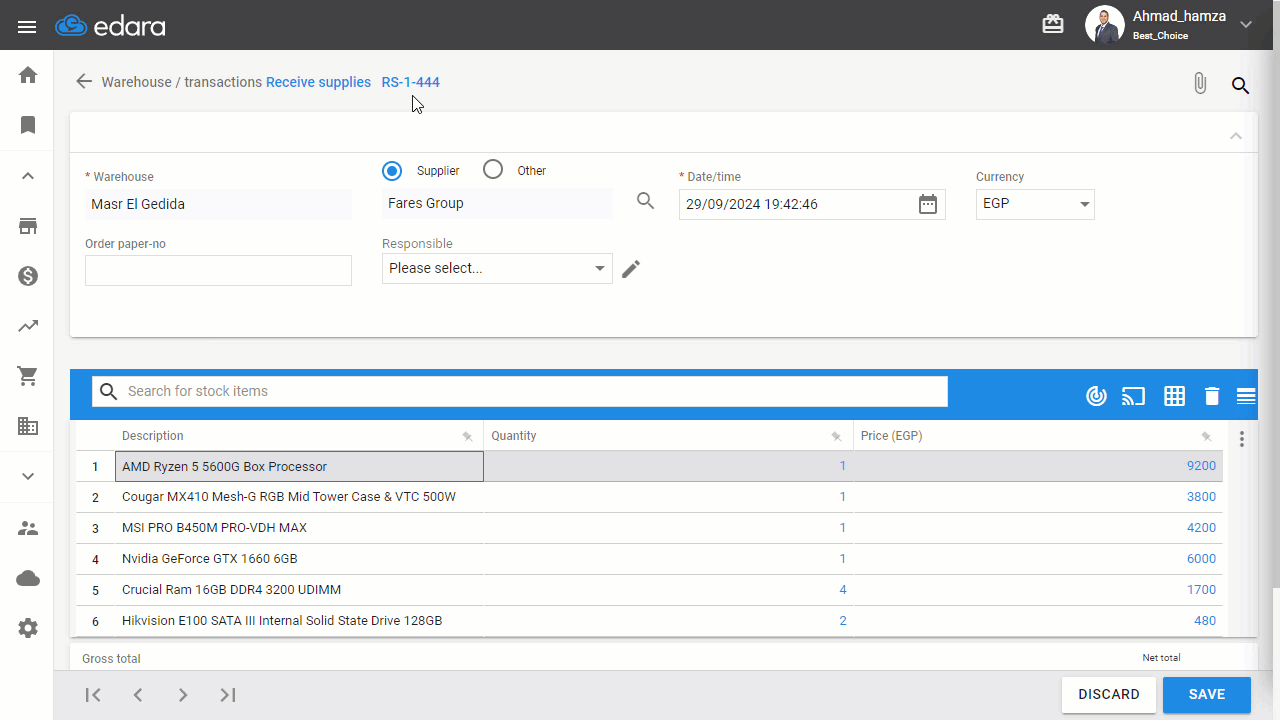Collapse sidebar section with up chevron
1280x720 pixels.
point(28,176)
